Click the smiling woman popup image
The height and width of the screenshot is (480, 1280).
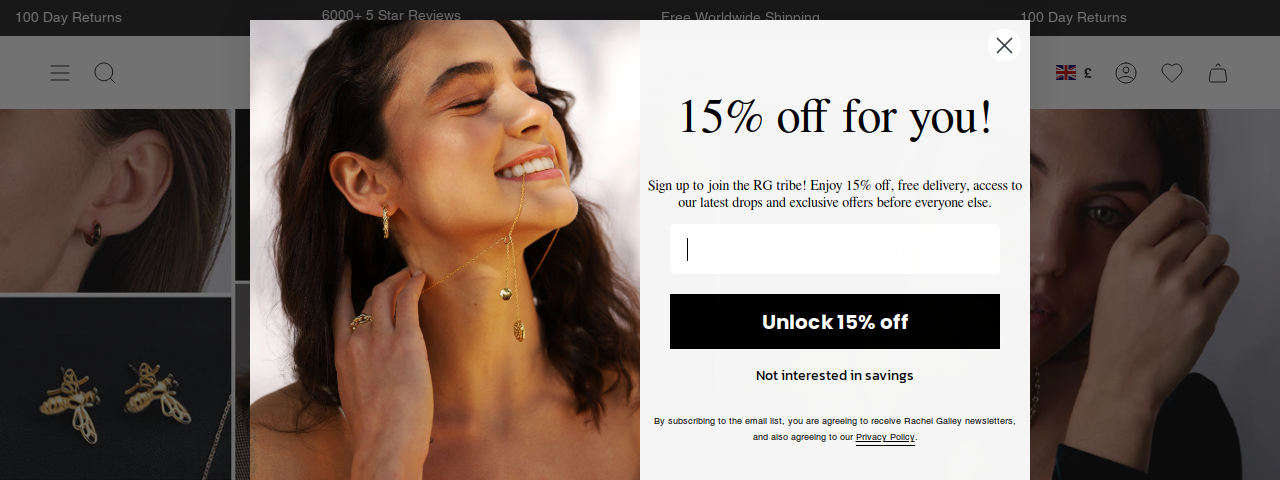pyautogui.click(x=445, y=250)
